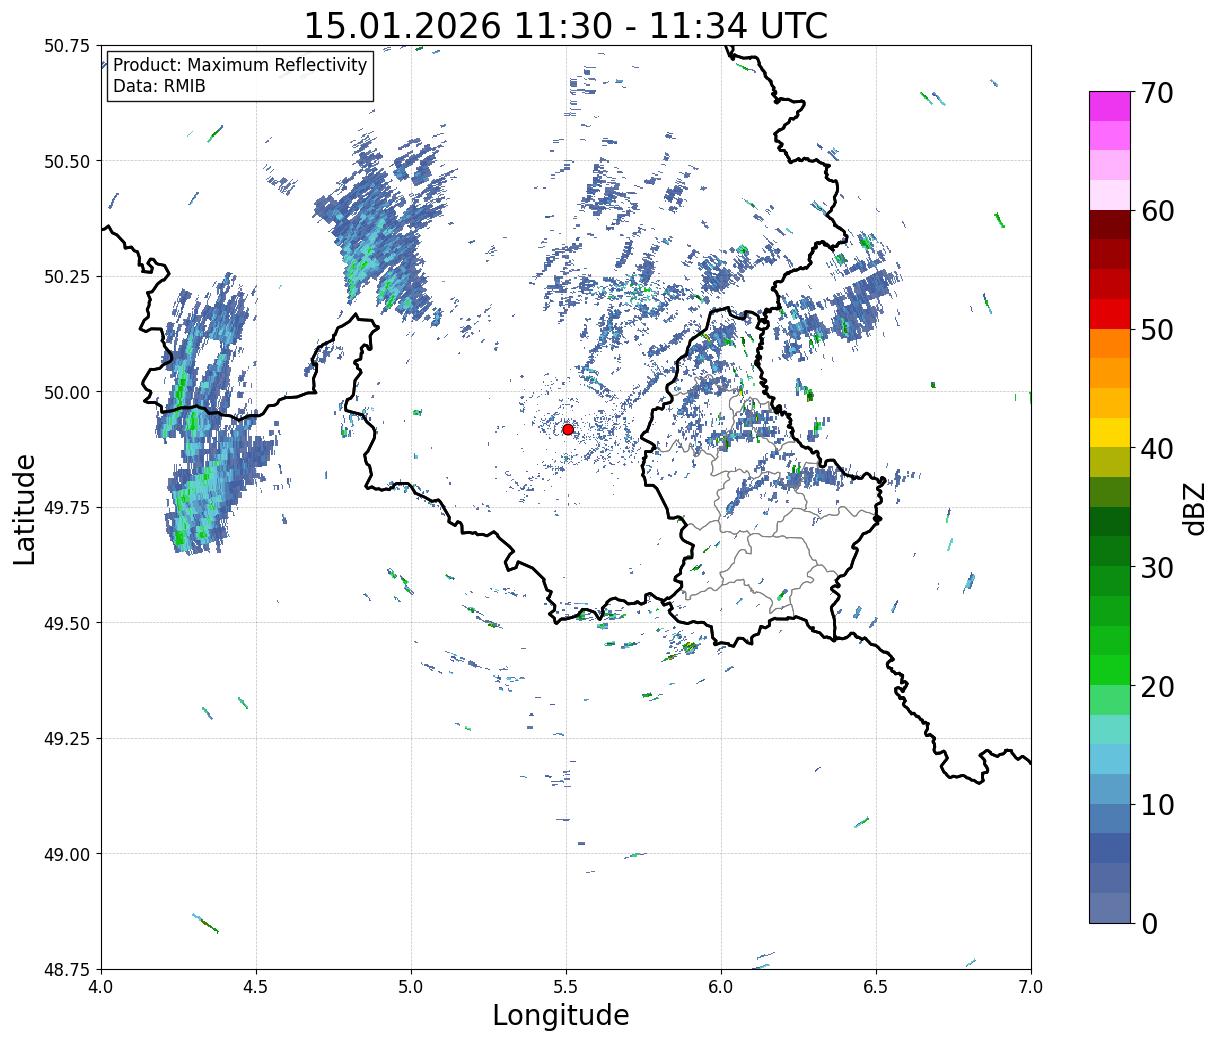Click the latitude tick label 49.75
This screenshot has height=1040, width=1219.
click(x=68, y=508)
